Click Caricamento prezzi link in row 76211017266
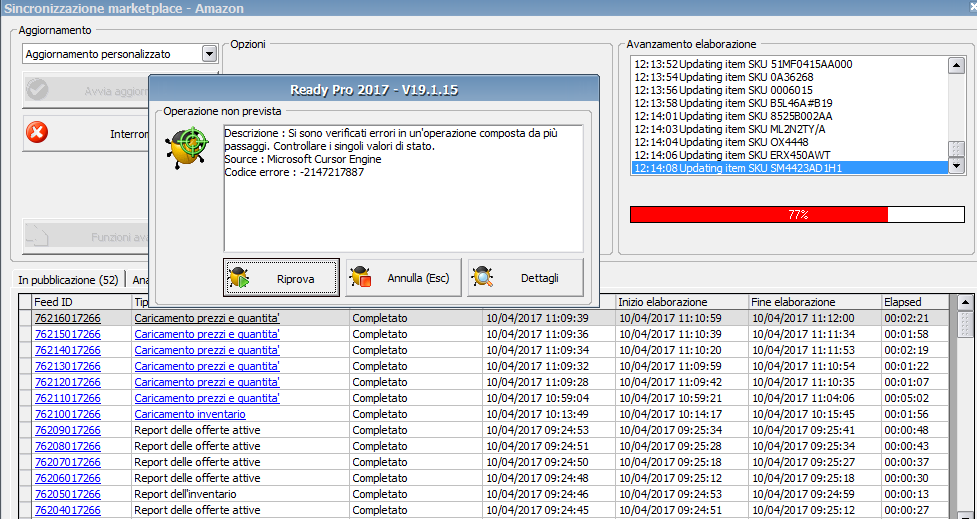This screenshot has width=977, height=519. 207,398
